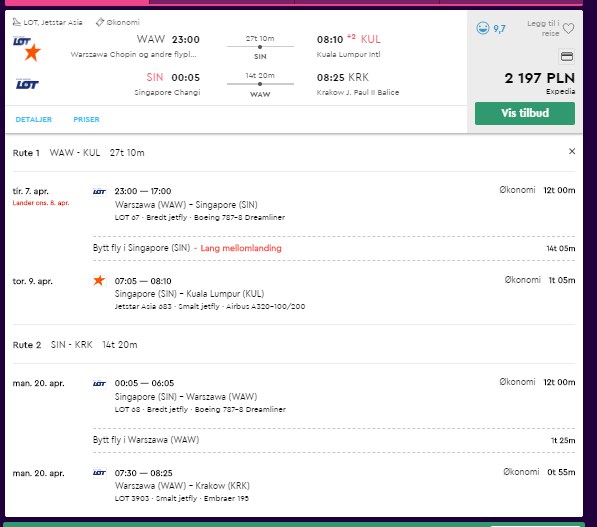Screen dimensions: 597x527
Task: Click the SIN 00:05 departure time
Action: pyautogui.click(x=173, y=77)
